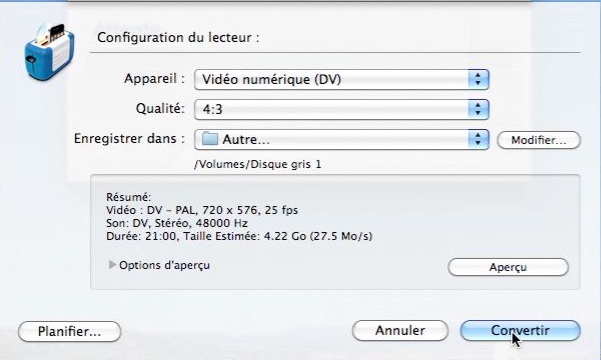Click the Aperçu preview button
Screen dimensions: 601x360
click(508, 267)
